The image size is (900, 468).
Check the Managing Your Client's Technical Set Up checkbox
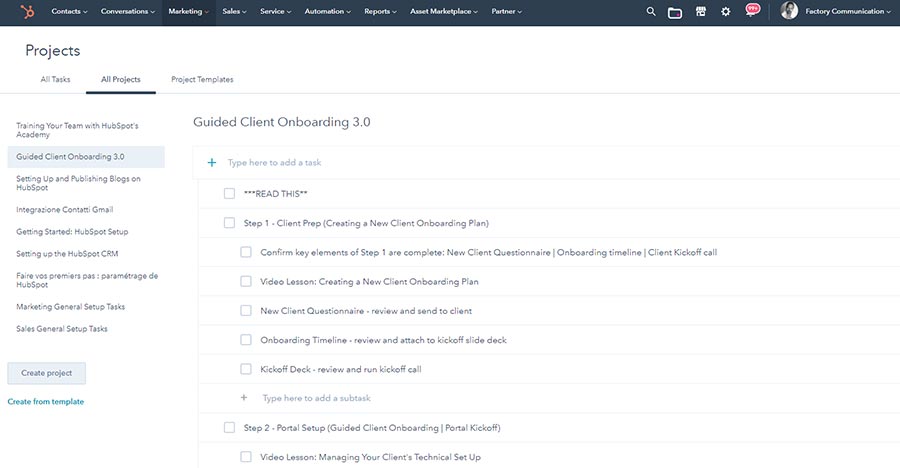coord(246,457)
